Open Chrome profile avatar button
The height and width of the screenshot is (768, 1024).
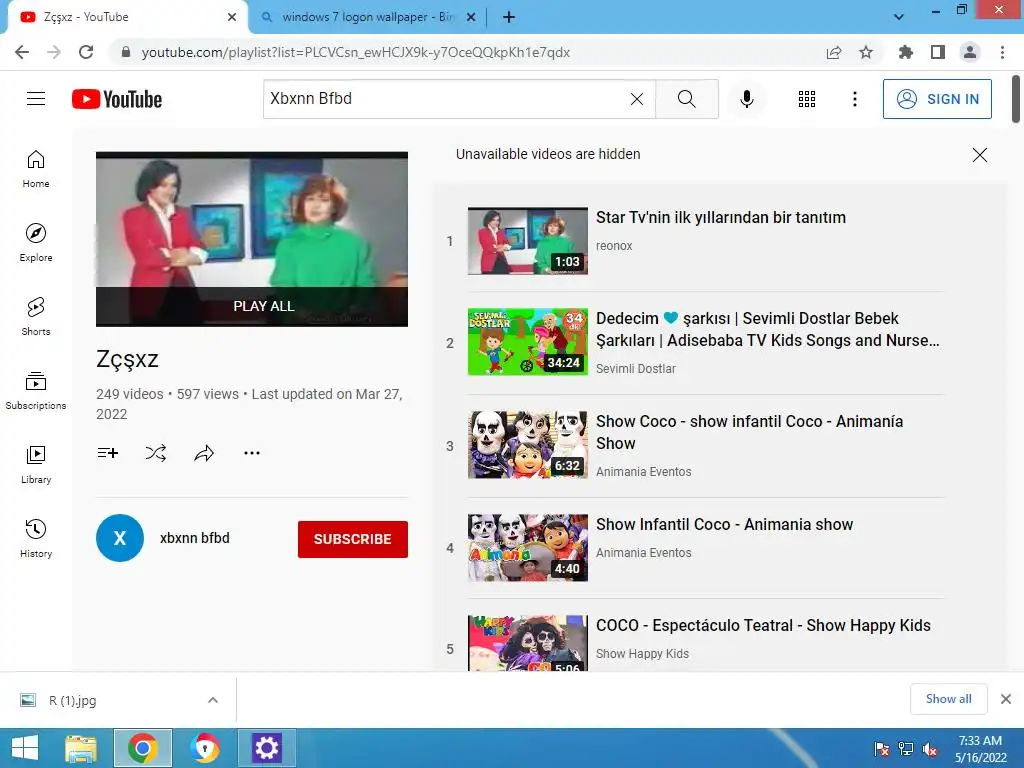point(970,52)
